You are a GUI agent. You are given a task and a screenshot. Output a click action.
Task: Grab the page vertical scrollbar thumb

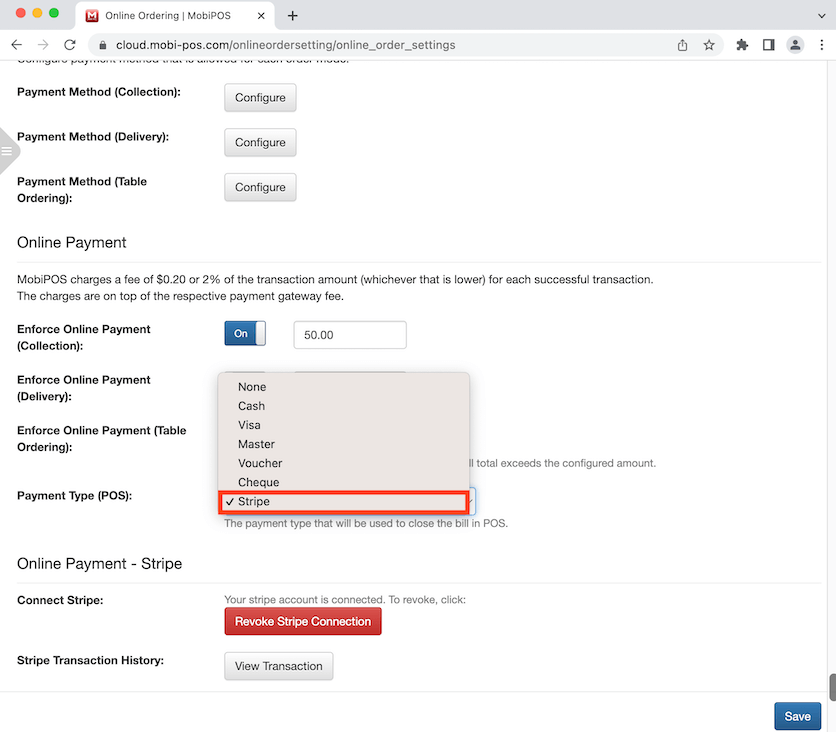832,687
